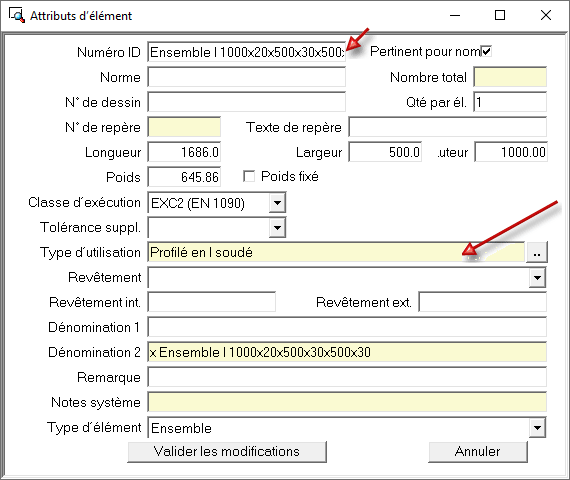570x480 pixels.
Task: Click the Largeur field showing 500.0
Action: point(385,152)
